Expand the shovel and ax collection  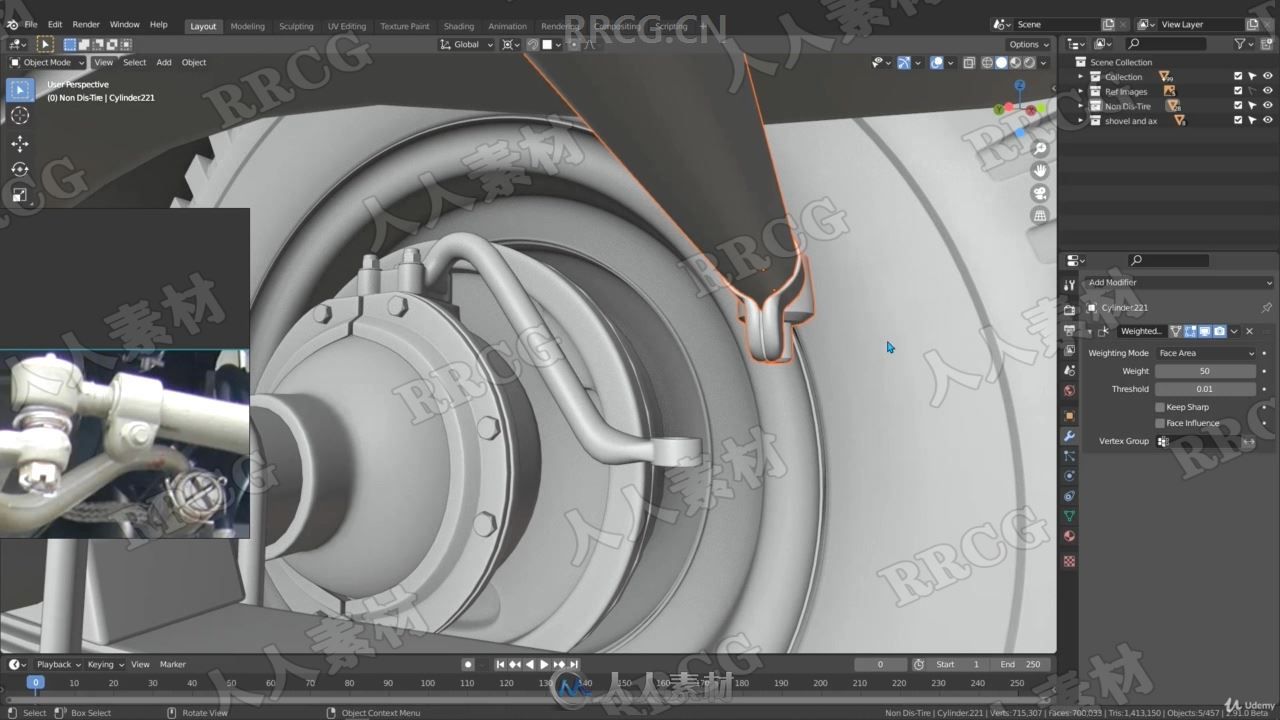(1080, 120)
